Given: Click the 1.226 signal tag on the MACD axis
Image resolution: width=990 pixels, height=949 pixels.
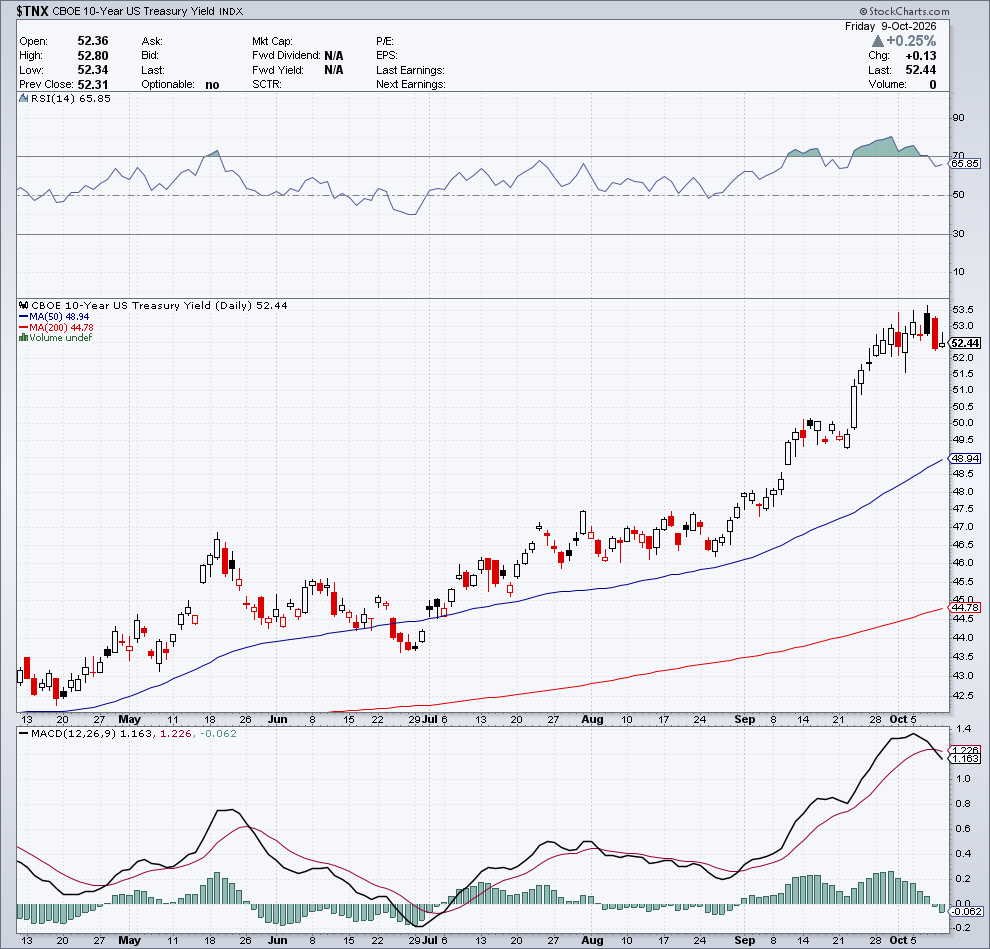Looking at the screenshot, I should coord(966,750).
